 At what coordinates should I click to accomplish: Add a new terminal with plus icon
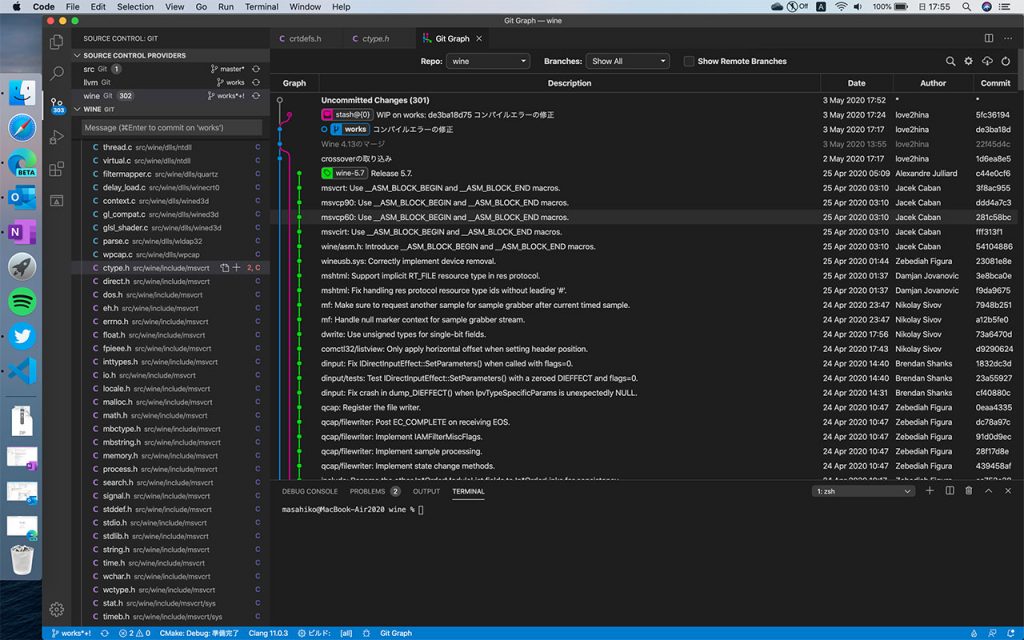pos(929,490)
